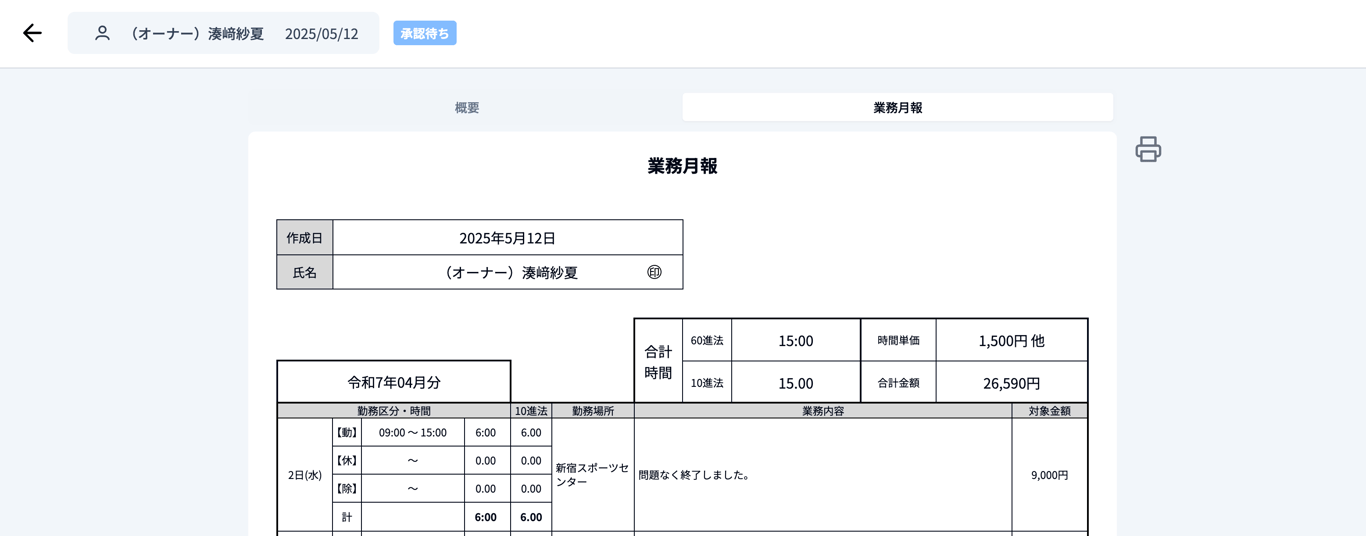This screenshot has width=1366, height=536.
Task: Select the 氏名 value cell in the table
Action: tap(508, 272)
